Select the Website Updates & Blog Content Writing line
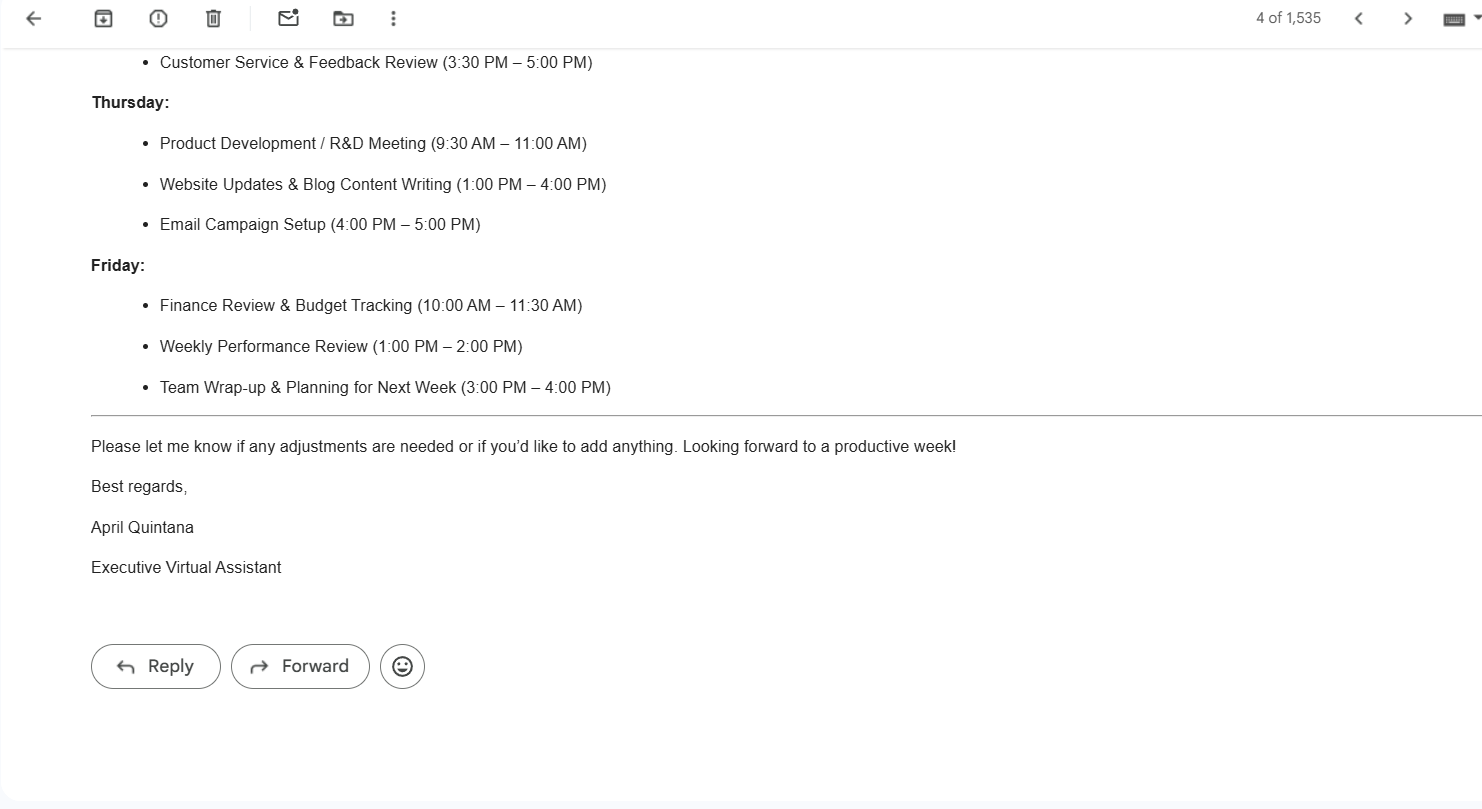The width and height of the screenshot is (1482, 809). (383, 184)
